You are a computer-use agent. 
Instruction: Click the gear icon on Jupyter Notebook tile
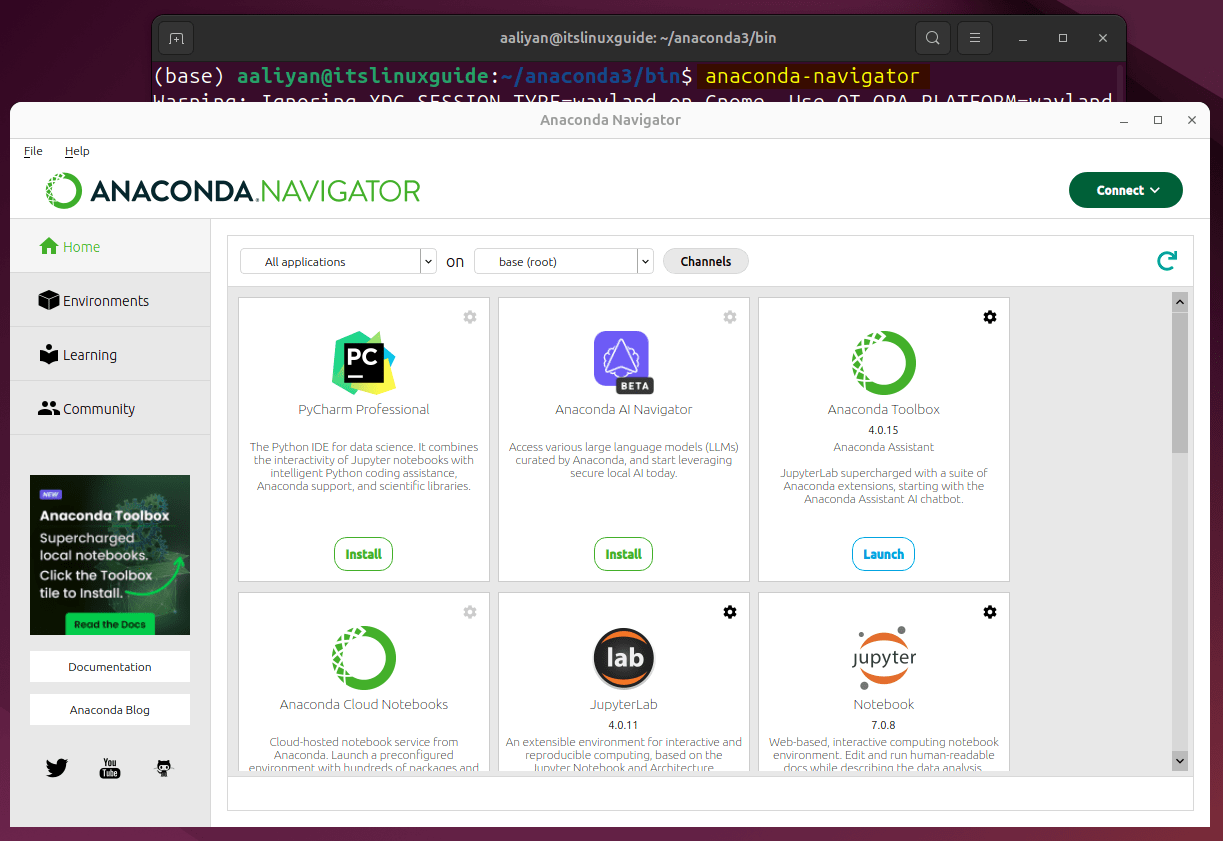[989, 612]
